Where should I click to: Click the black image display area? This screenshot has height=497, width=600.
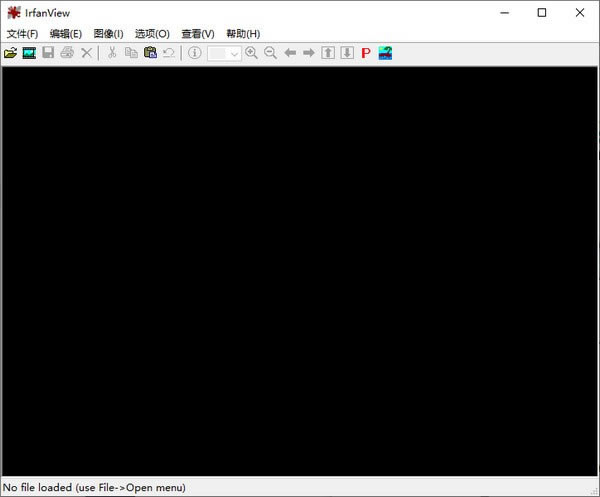pos(300,270)
